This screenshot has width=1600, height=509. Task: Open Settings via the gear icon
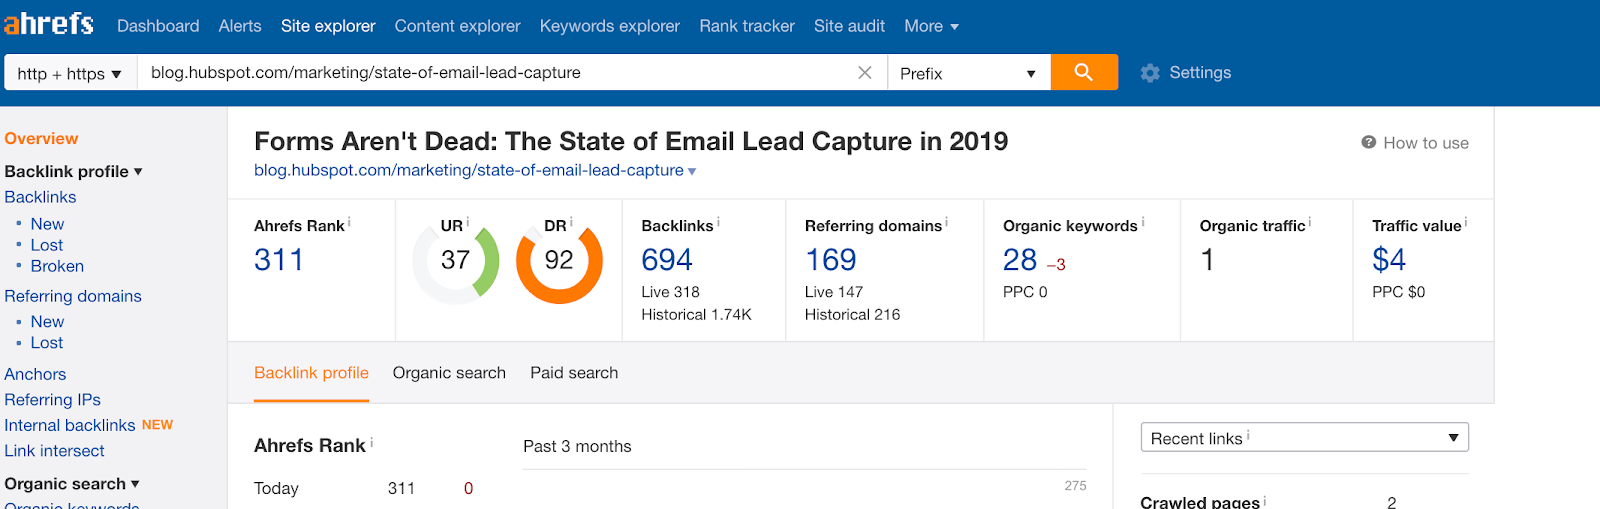(x=1150, y=73)
